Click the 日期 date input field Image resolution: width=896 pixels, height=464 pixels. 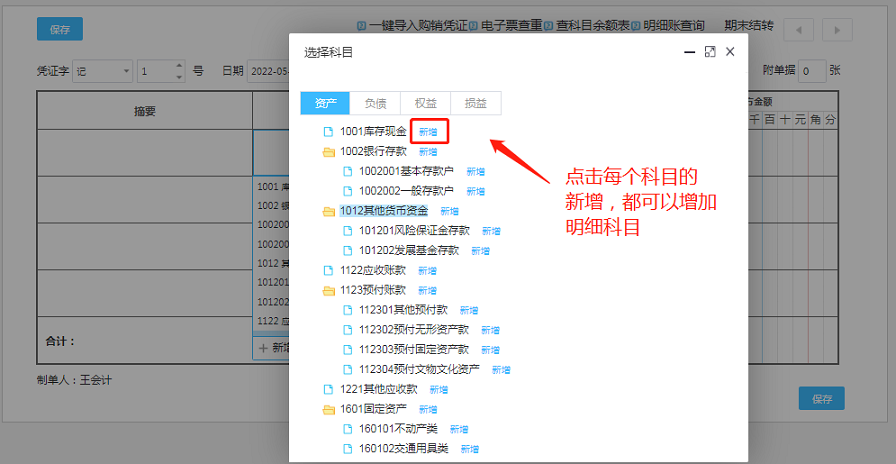tap(269, 71)
